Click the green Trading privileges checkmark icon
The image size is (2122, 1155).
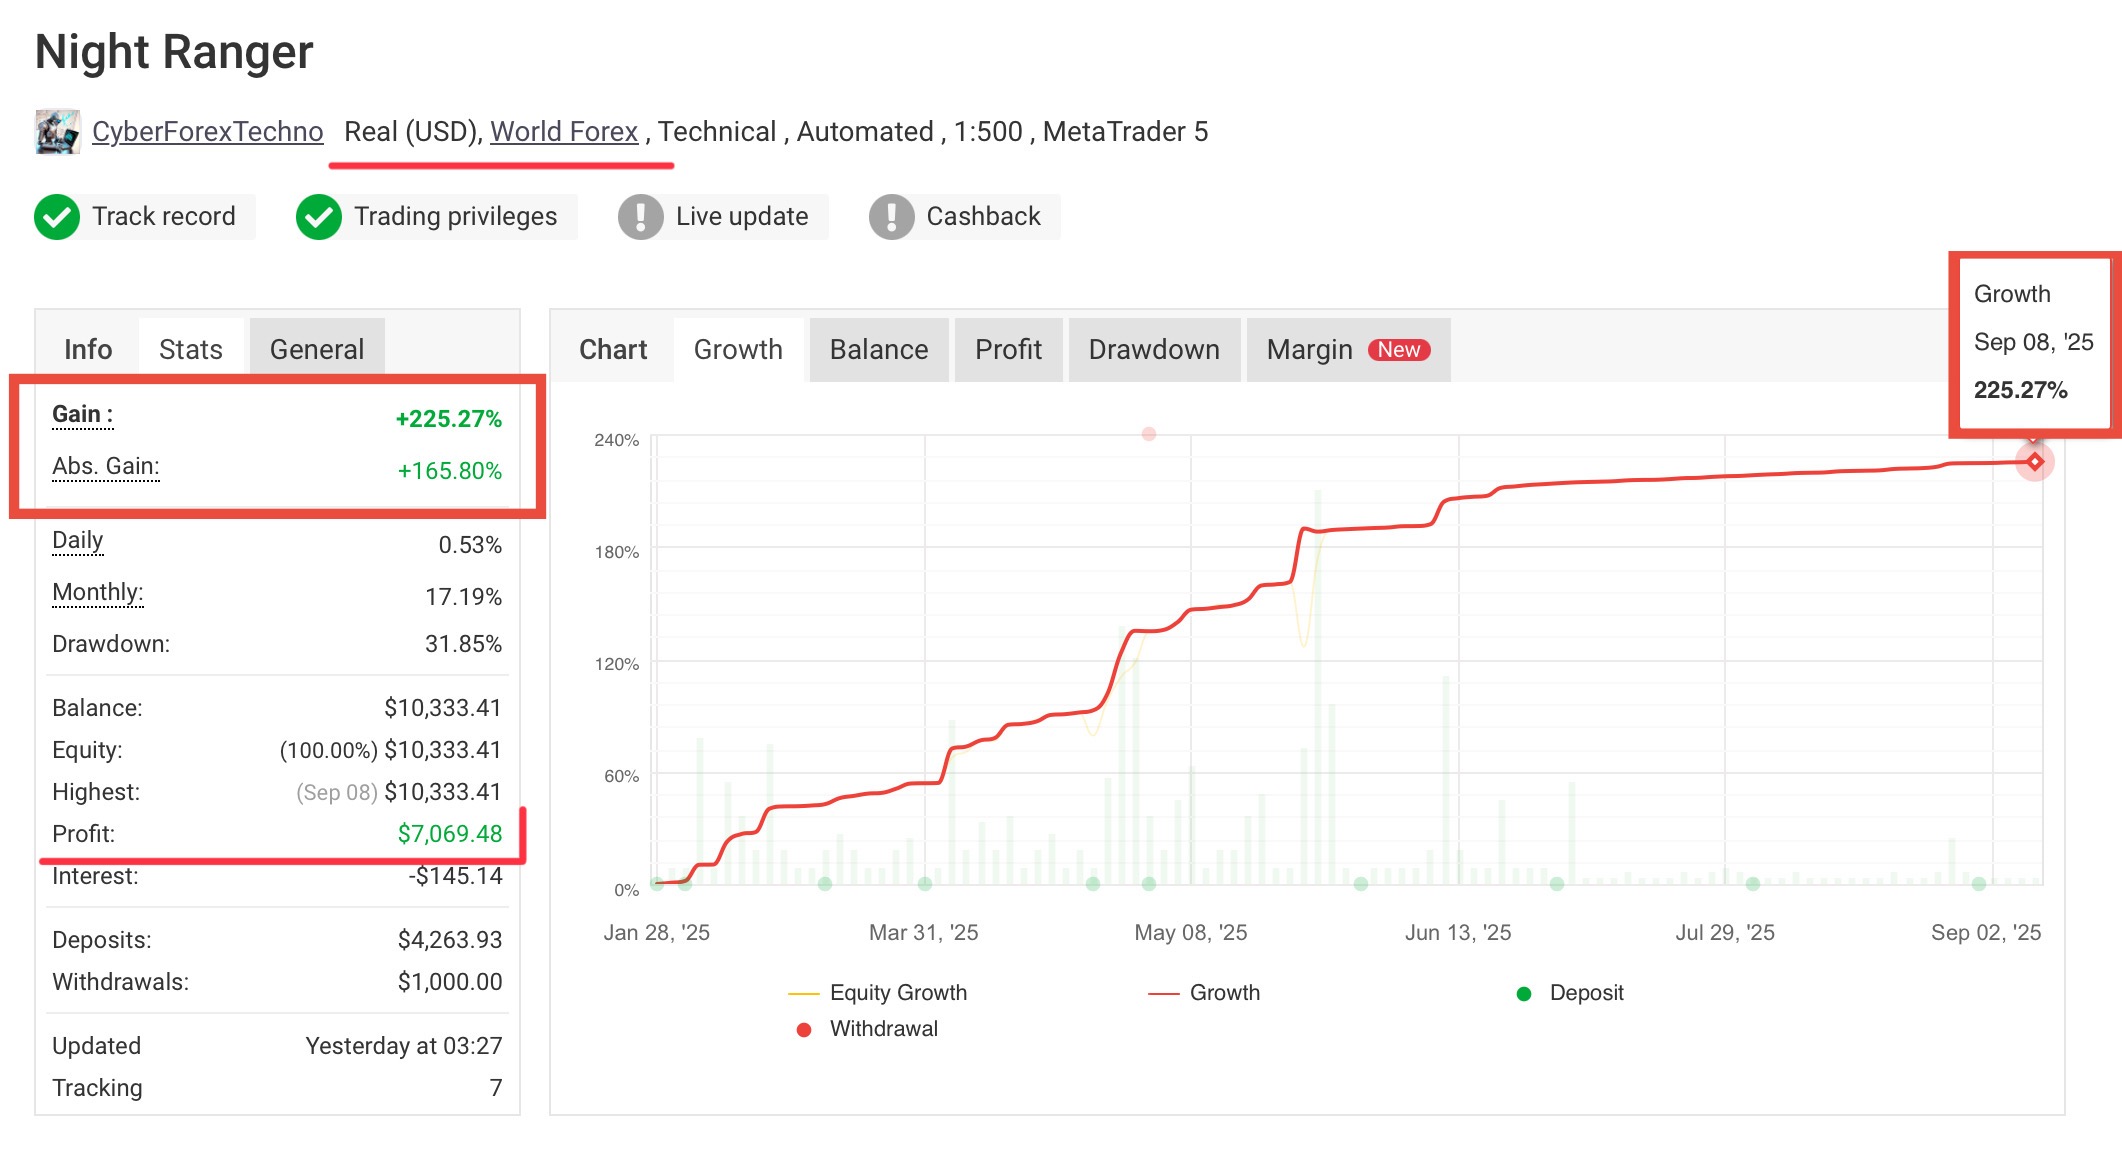(319, 217)
